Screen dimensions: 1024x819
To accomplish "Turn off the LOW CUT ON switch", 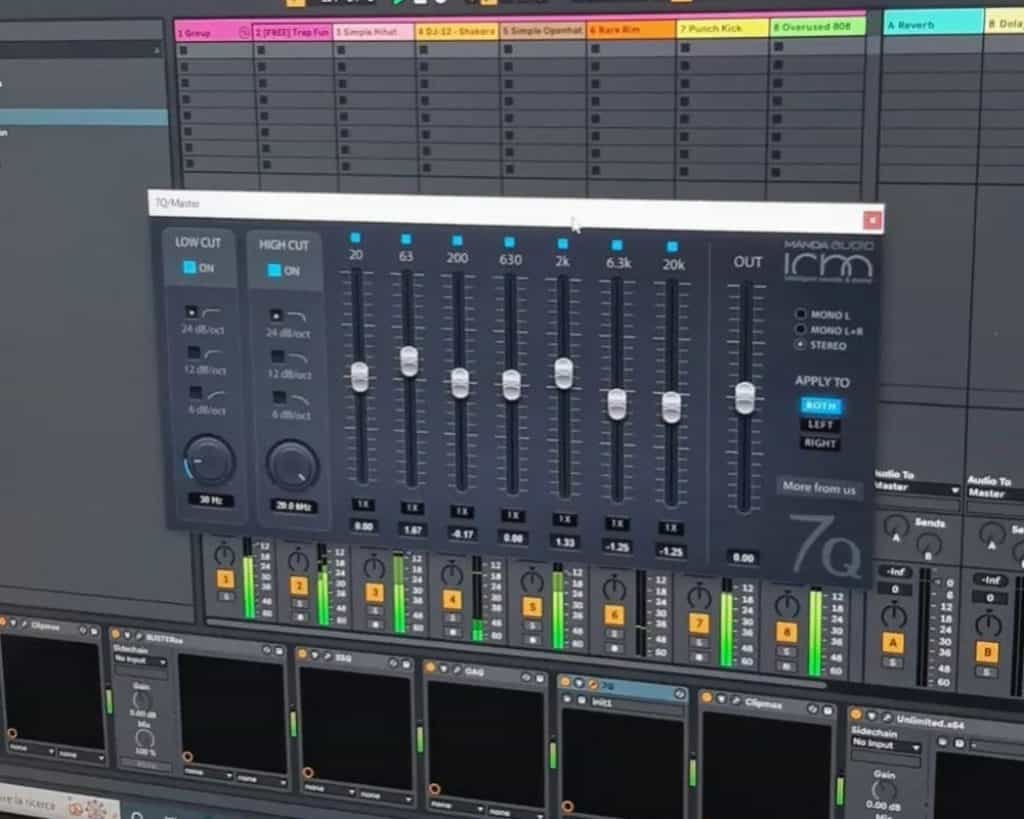I will pos(189,265).
